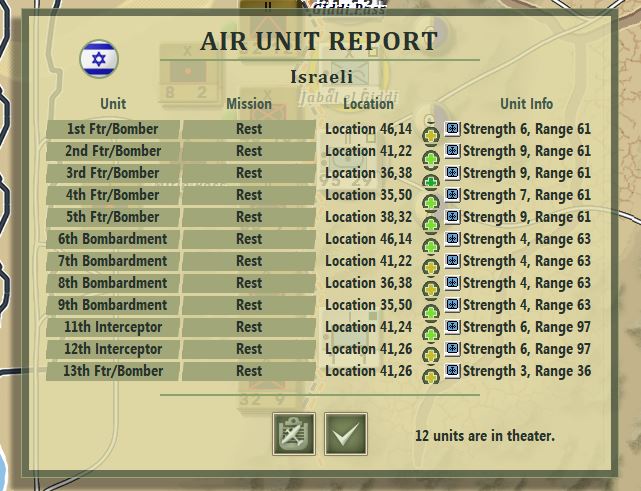Click the plus icon on the 8th Bombardment row
This screenshot has height=491, width=641.
[430, 290]
